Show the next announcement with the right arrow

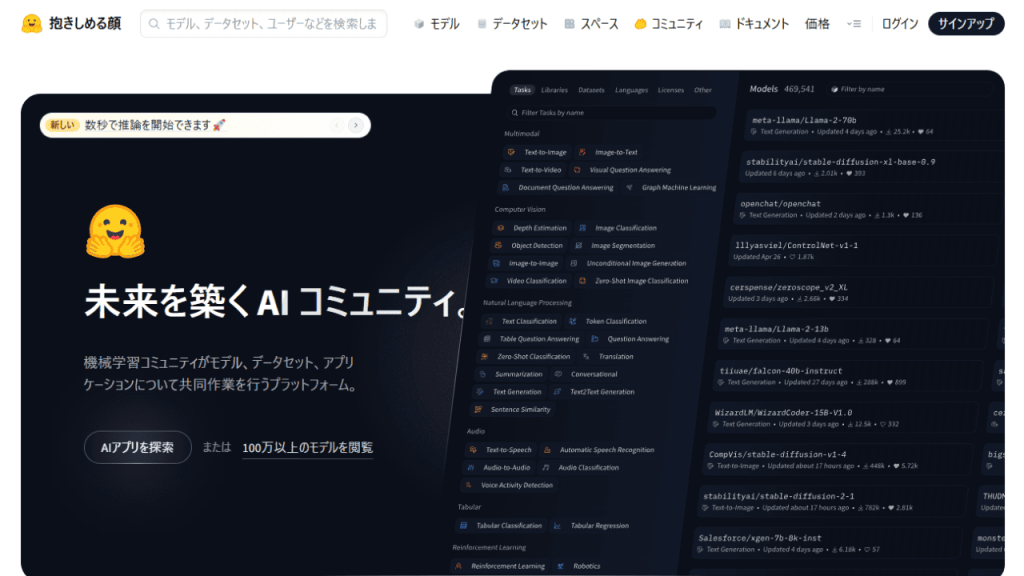pos(355,125)
